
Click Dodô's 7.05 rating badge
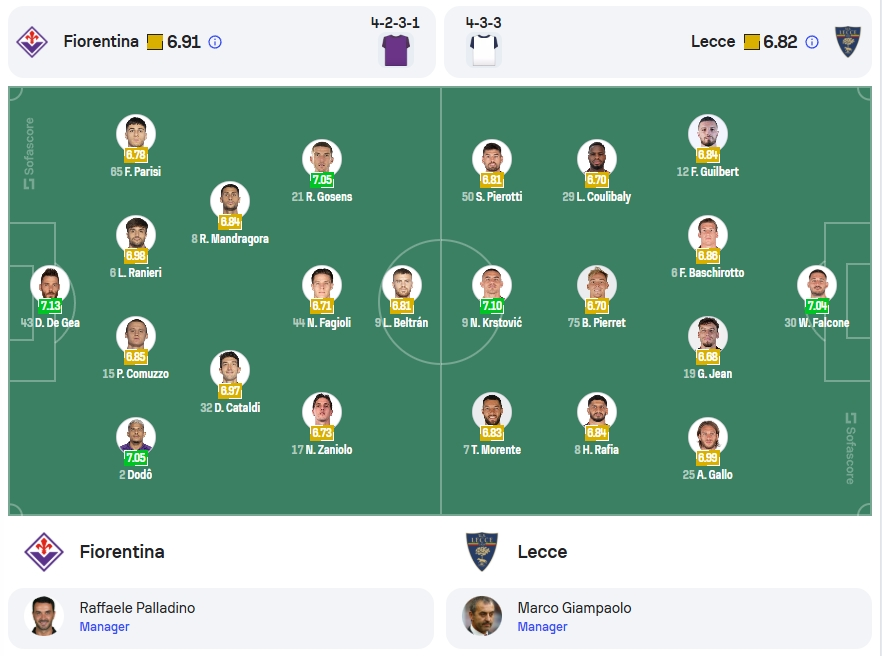pos(136,457)
